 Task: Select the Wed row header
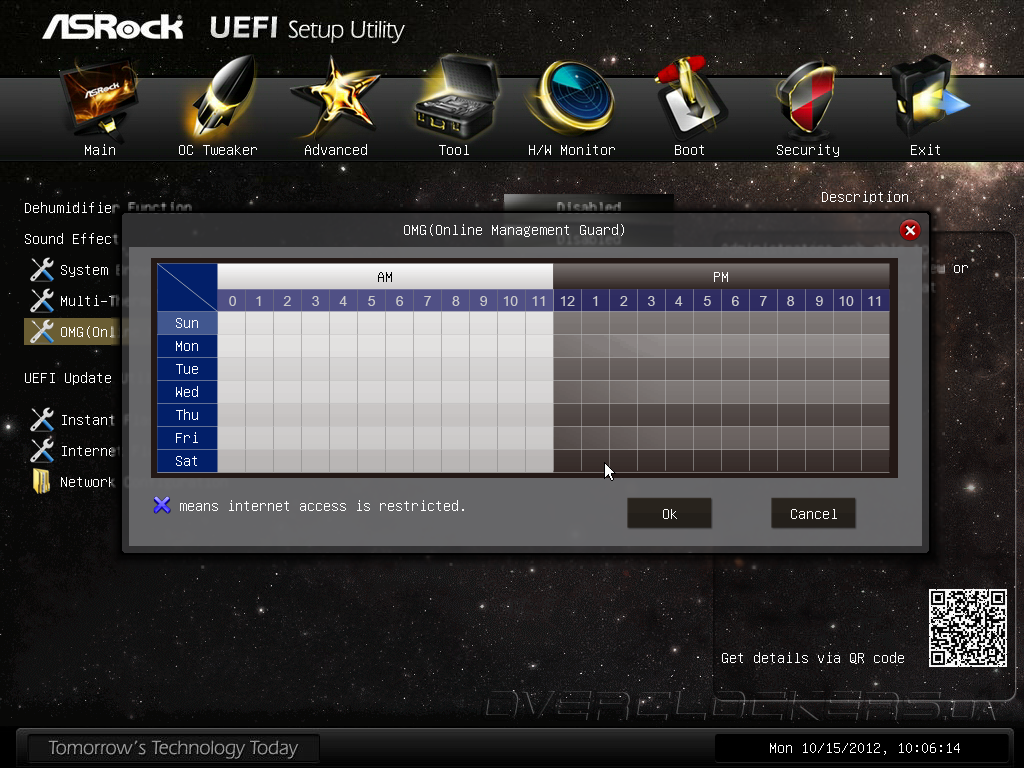(187, 392)
